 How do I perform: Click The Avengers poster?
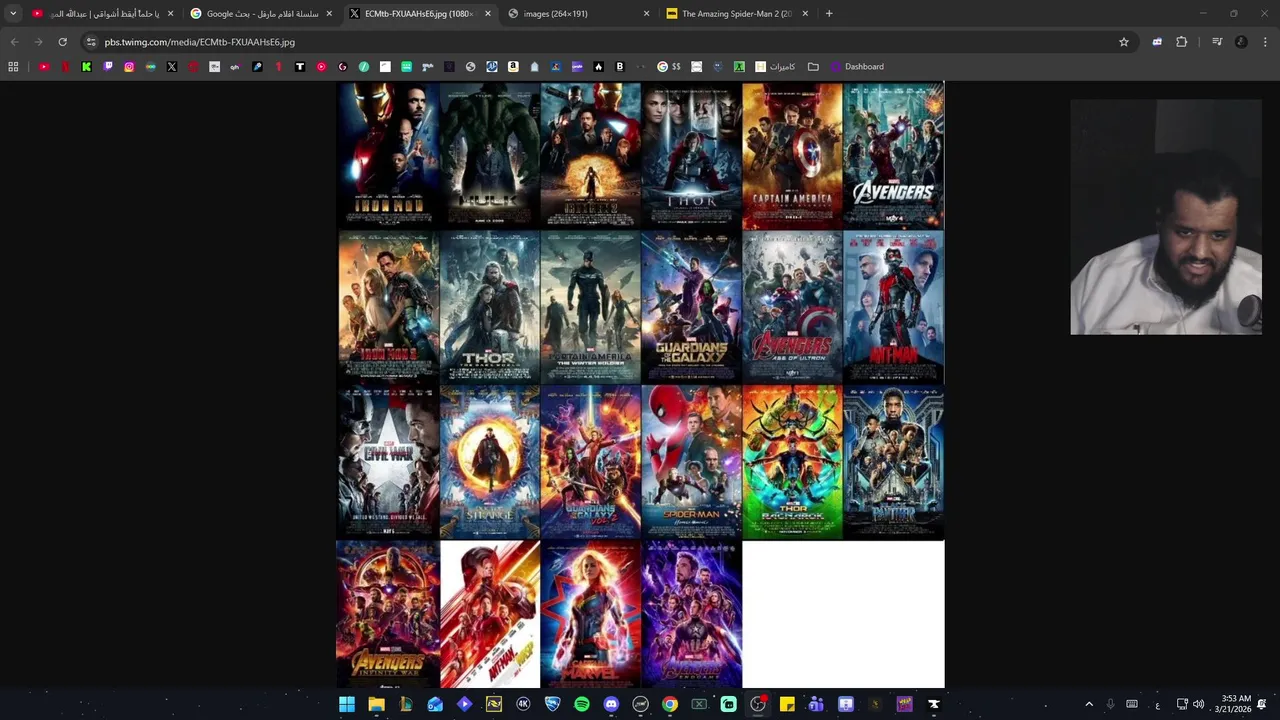[894, 155]
